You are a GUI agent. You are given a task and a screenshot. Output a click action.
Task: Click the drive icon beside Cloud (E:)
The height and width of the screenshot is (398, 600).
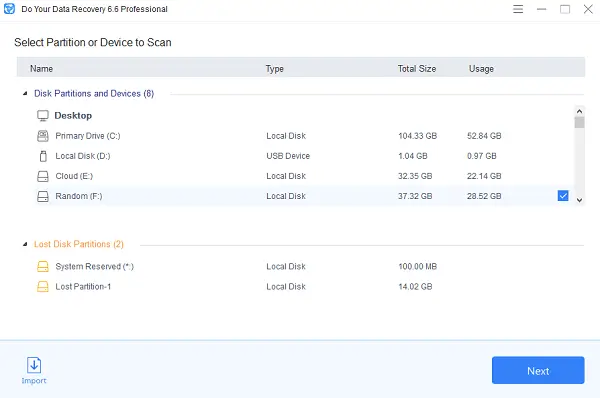pyautogui.click(x=43, y=176)
